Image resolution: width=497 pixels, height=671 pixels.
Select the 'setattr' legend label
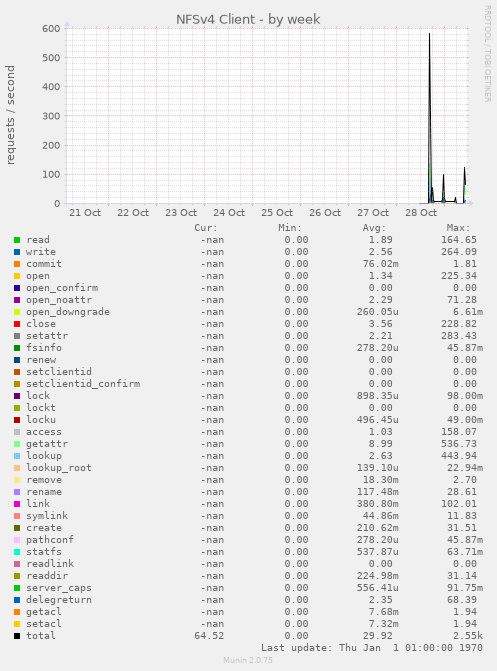[x=47, y=336]
